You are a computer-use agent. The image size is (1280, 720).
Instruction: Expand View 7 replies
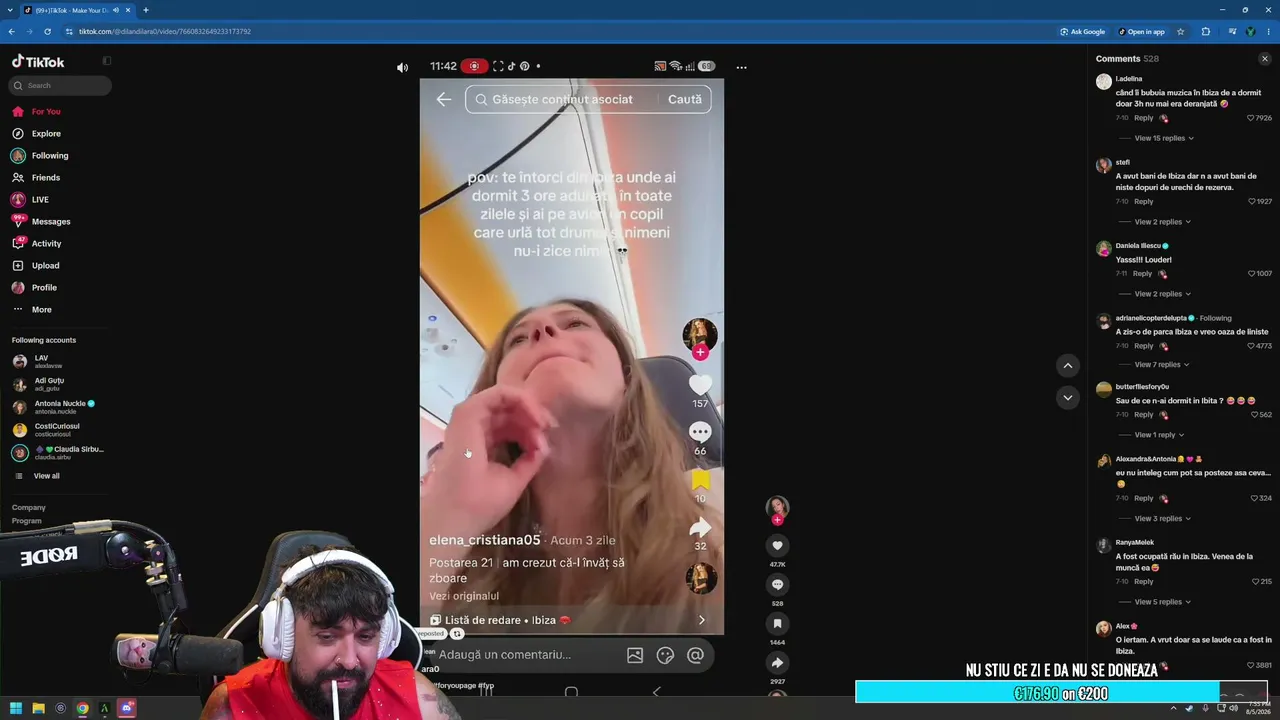click(1162, 365)
